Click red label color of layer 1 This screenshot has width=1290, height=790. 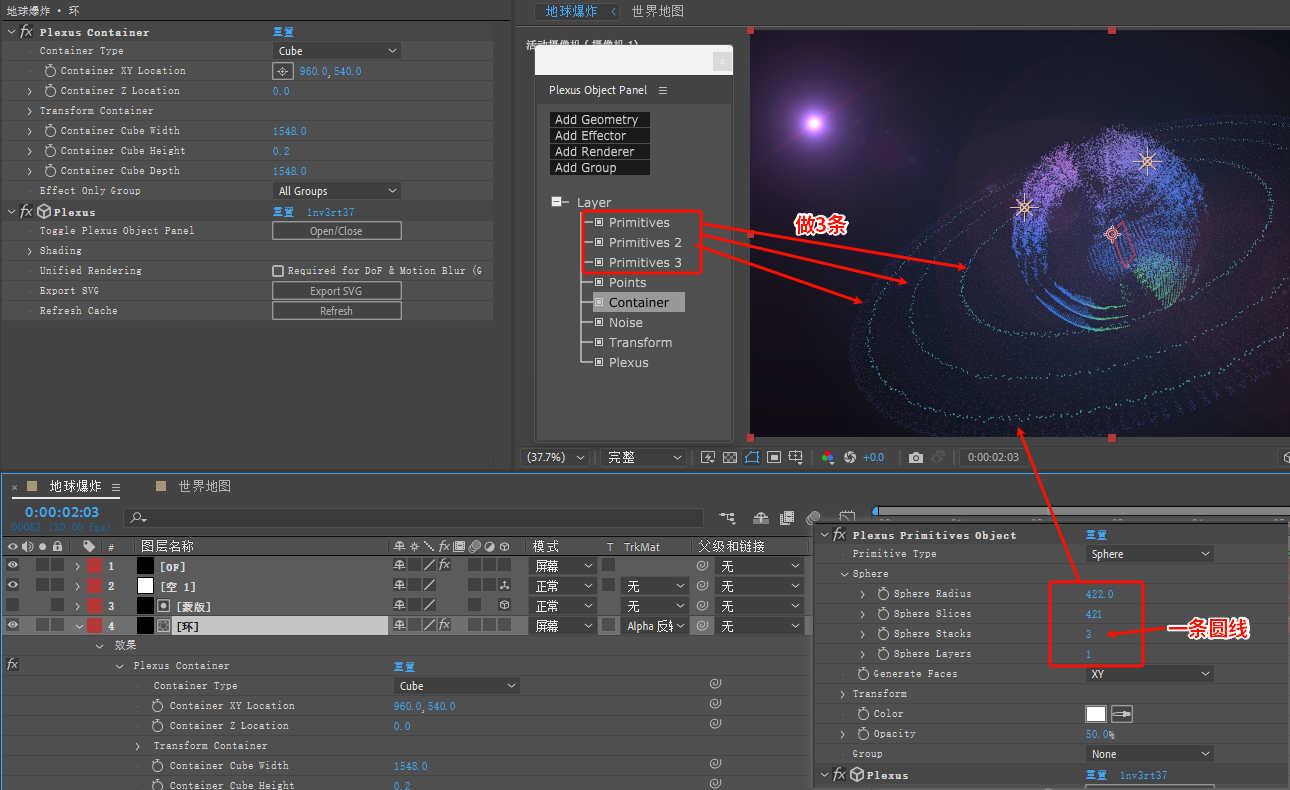pos(94,566)
